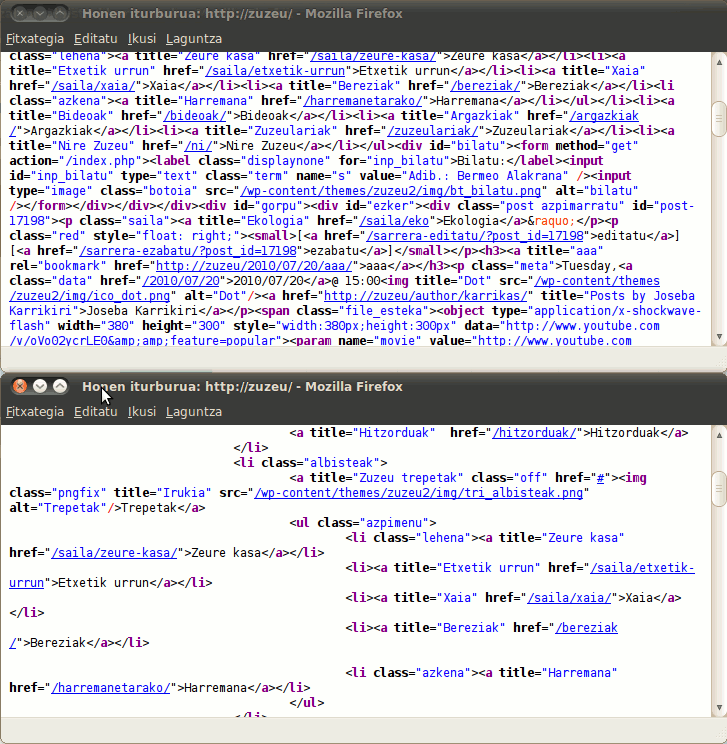Open Editatu menu in the lower window
The width and height of the screenshot is (727, 744).
pos(95,411)
